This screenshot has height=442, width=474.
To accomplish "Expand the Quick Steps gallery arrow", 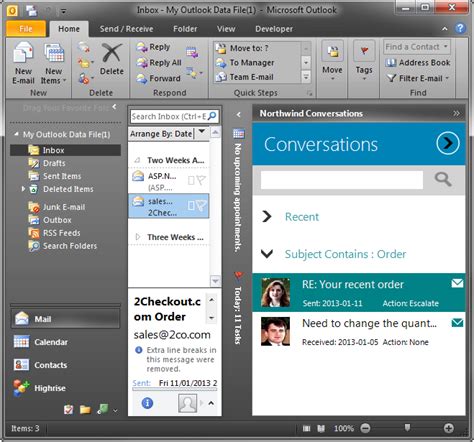I will (x=306, y=77).
